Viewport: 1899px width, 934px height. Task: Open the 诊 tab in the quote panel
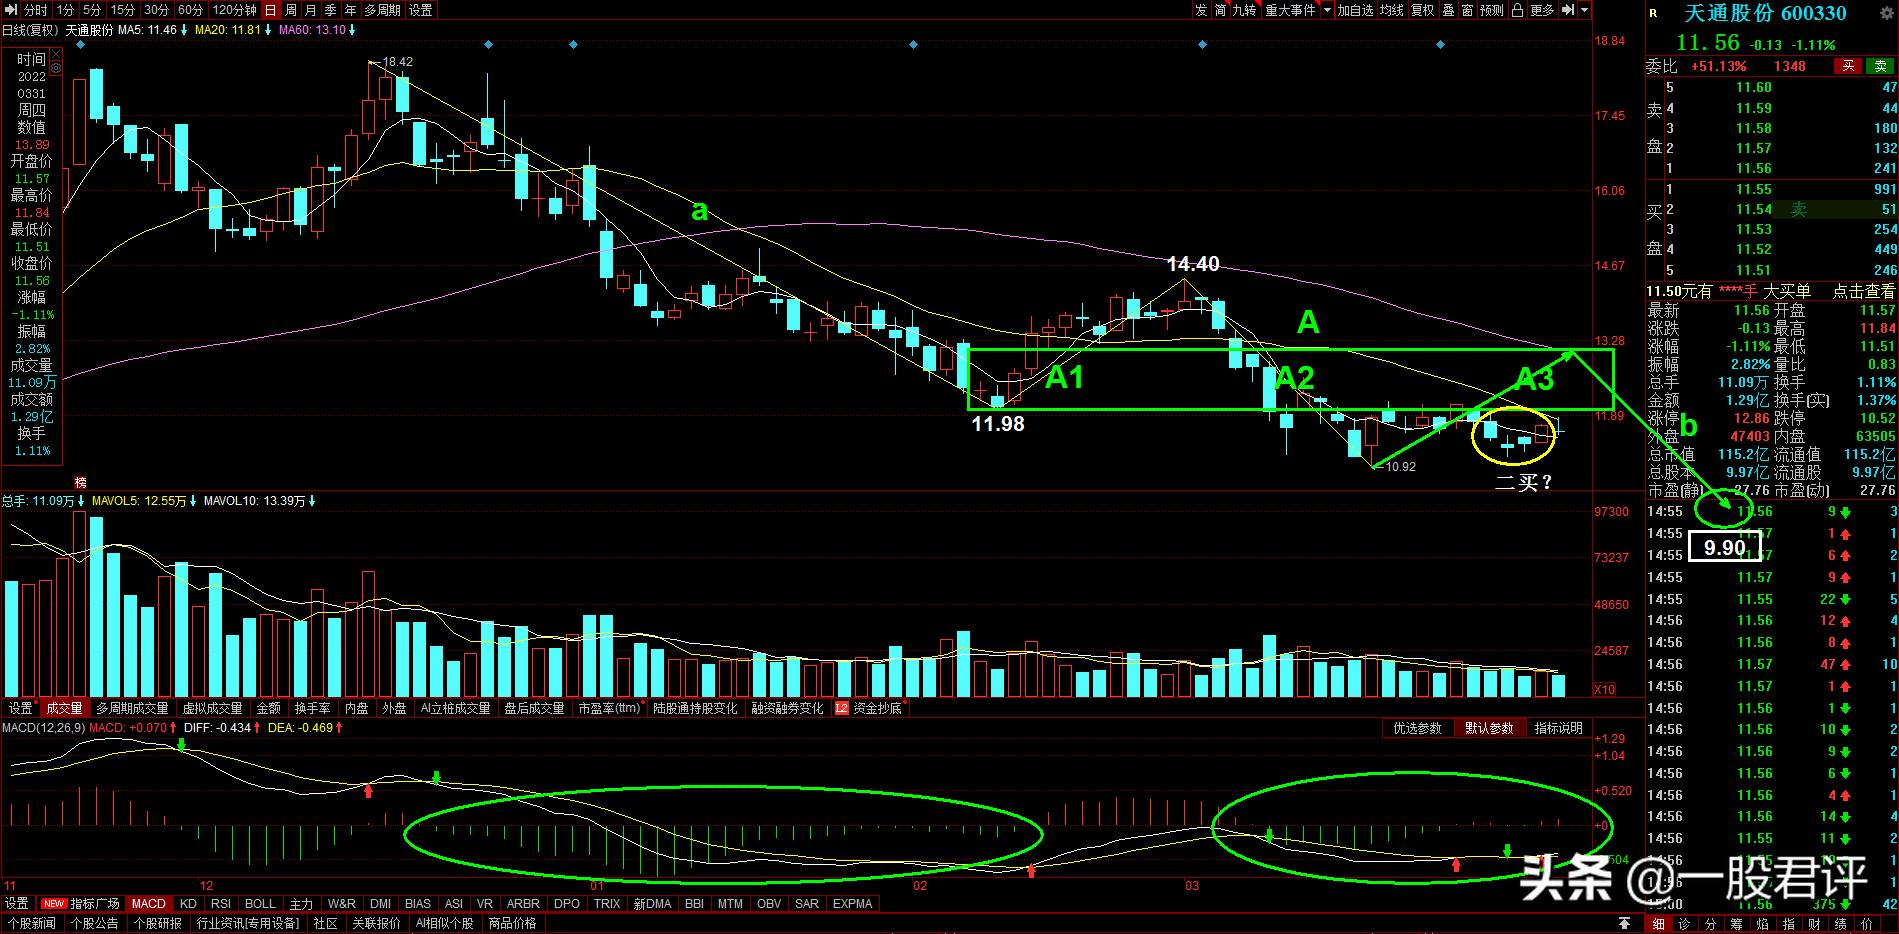[1684, 924]
